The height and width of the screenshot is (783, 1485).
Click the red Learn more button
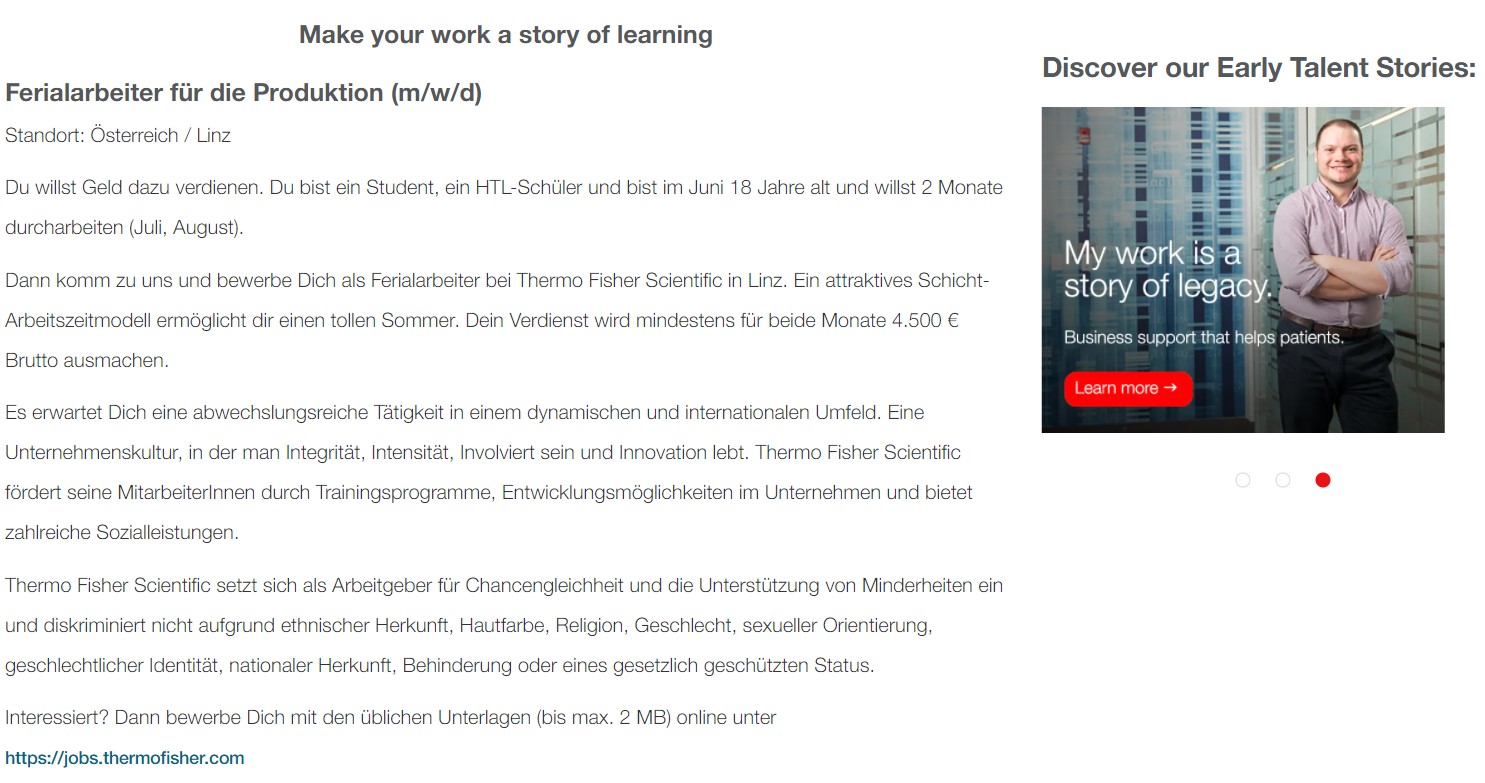pos(1127,388)
